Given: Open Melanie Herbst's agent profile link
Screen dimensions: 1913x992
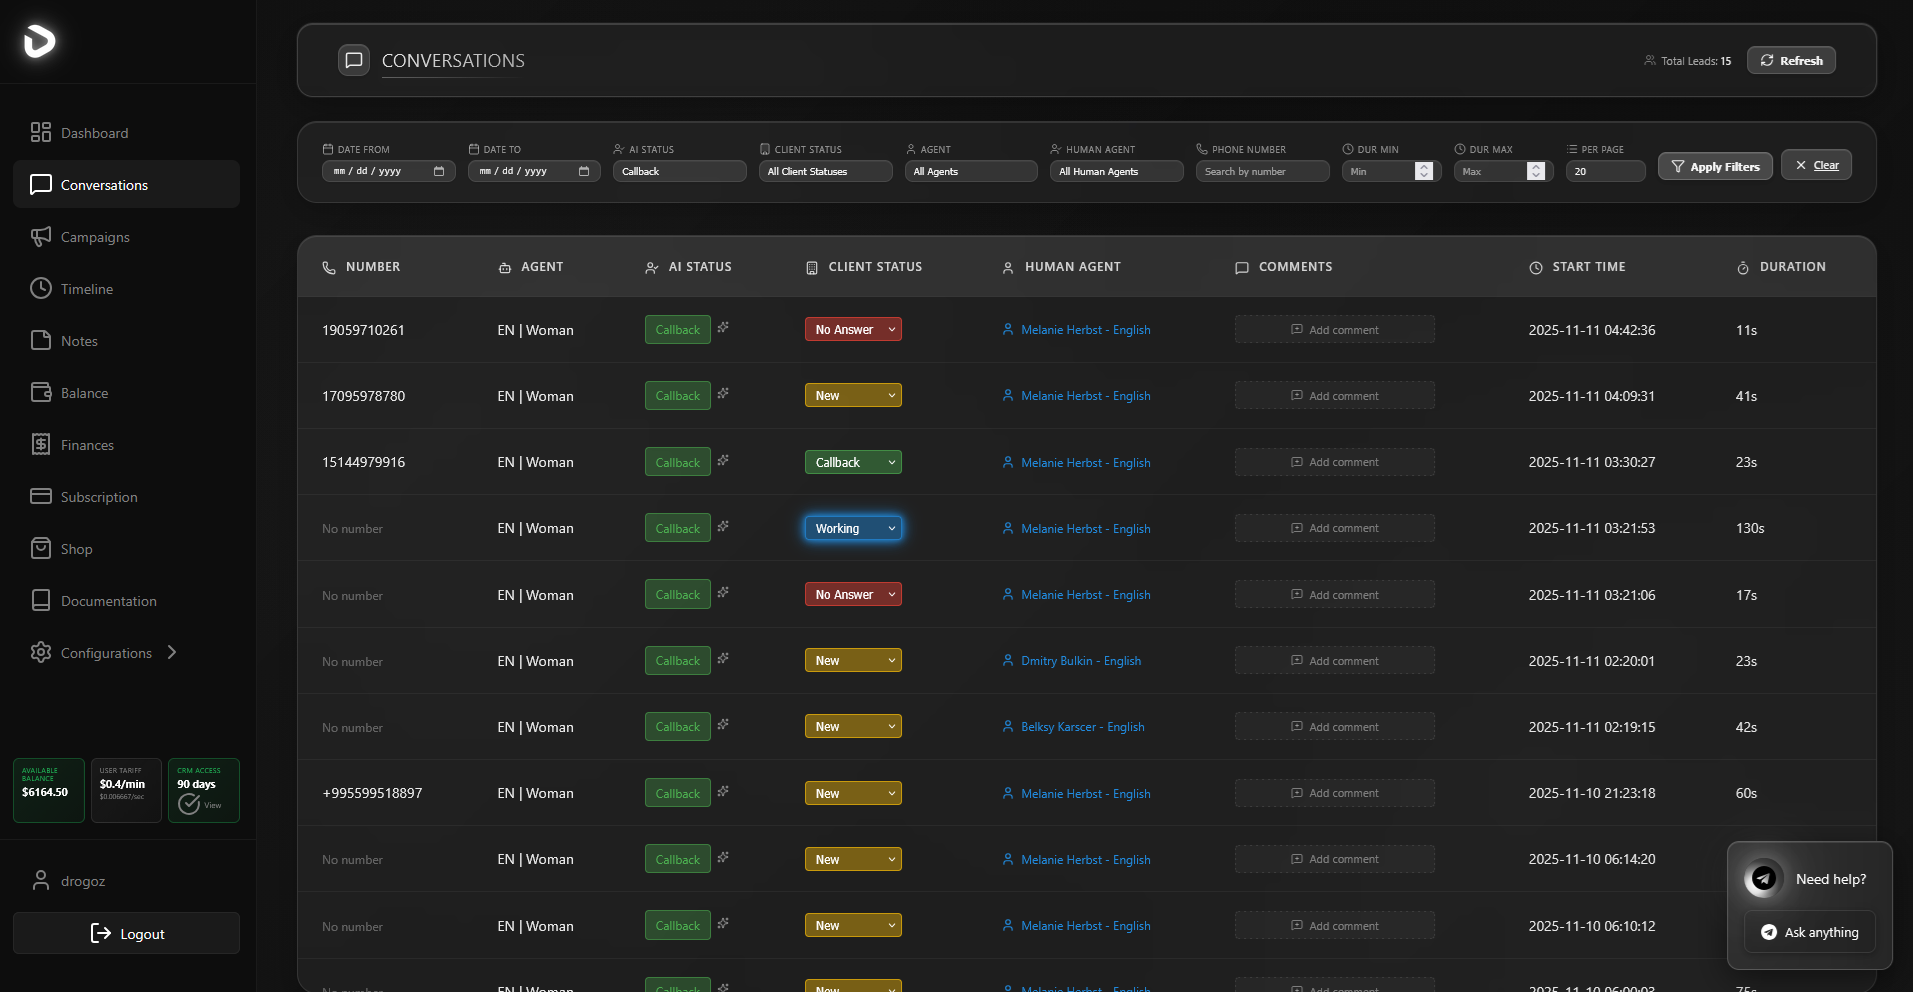Looking at the screenshot, I should tap(1086, 329).
